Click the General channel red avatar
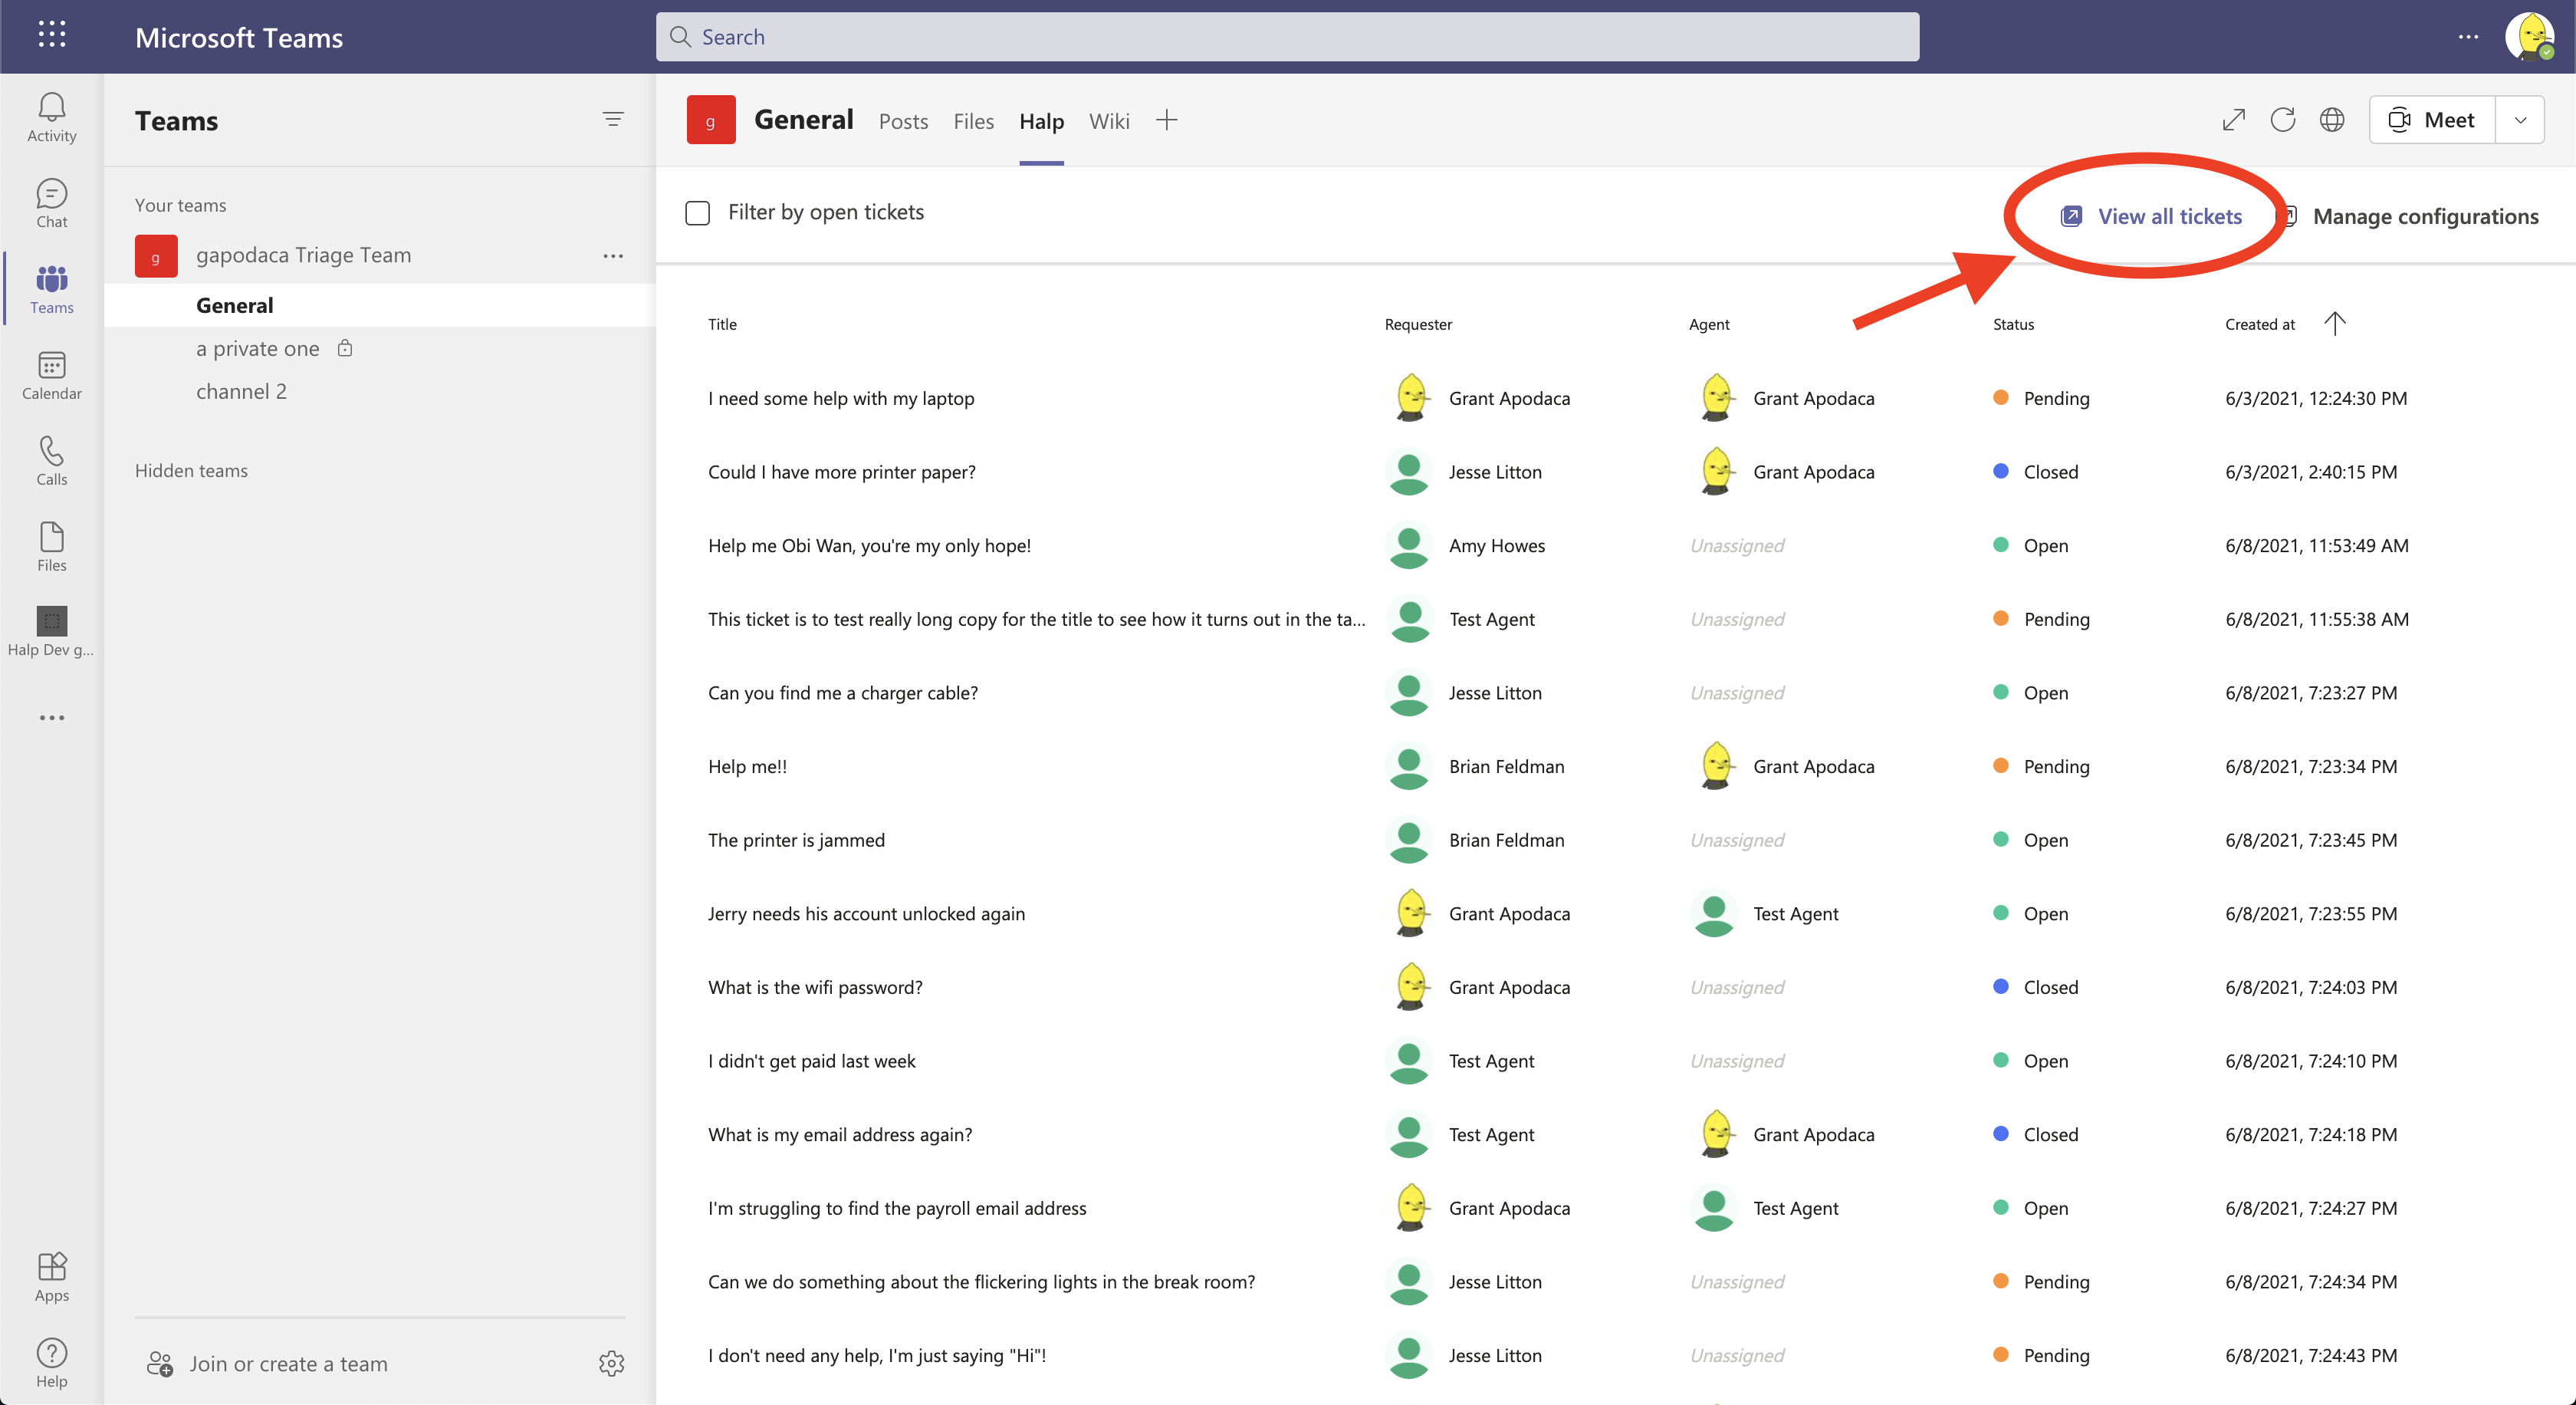Viewport: 2576px width, 1405px height. 711,120
